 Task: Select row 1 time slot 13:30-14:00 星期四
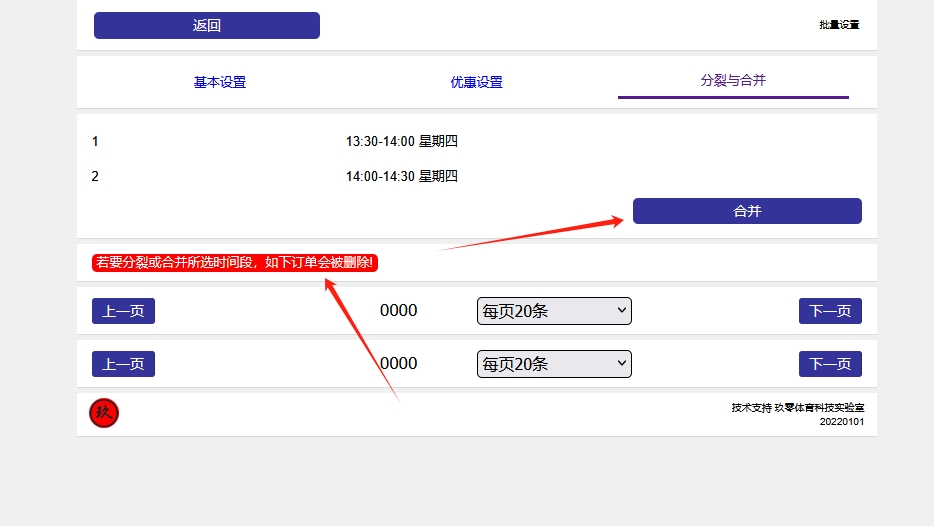pos(401,141)
